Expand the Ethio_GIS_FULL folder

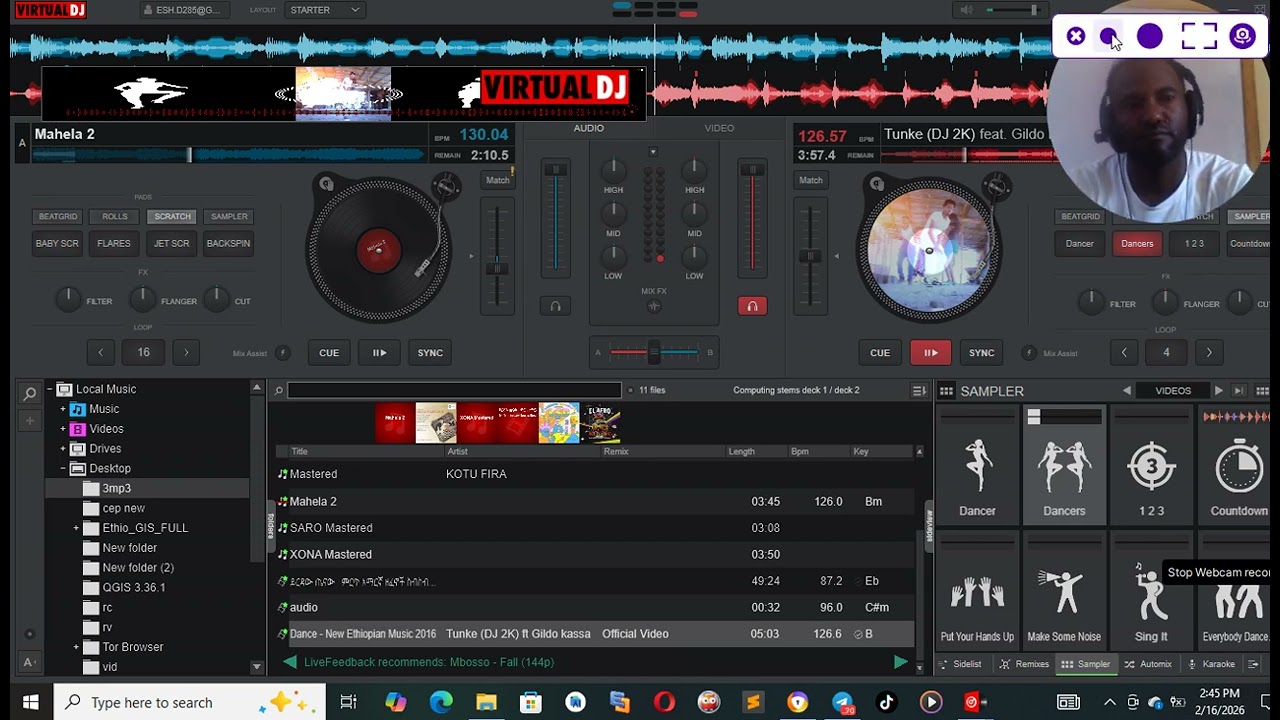pos(76,528)
